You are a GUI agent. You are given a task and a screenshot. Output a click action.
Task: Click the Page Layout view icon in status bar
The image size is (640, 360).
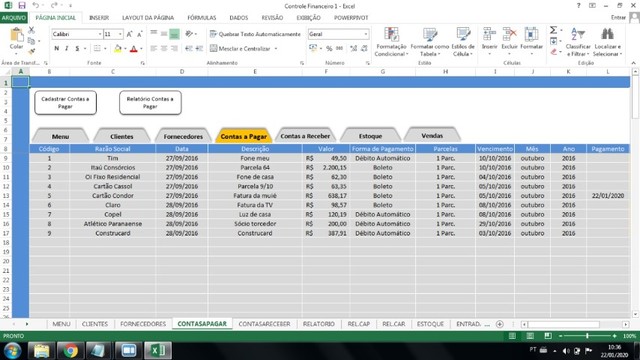530,336
